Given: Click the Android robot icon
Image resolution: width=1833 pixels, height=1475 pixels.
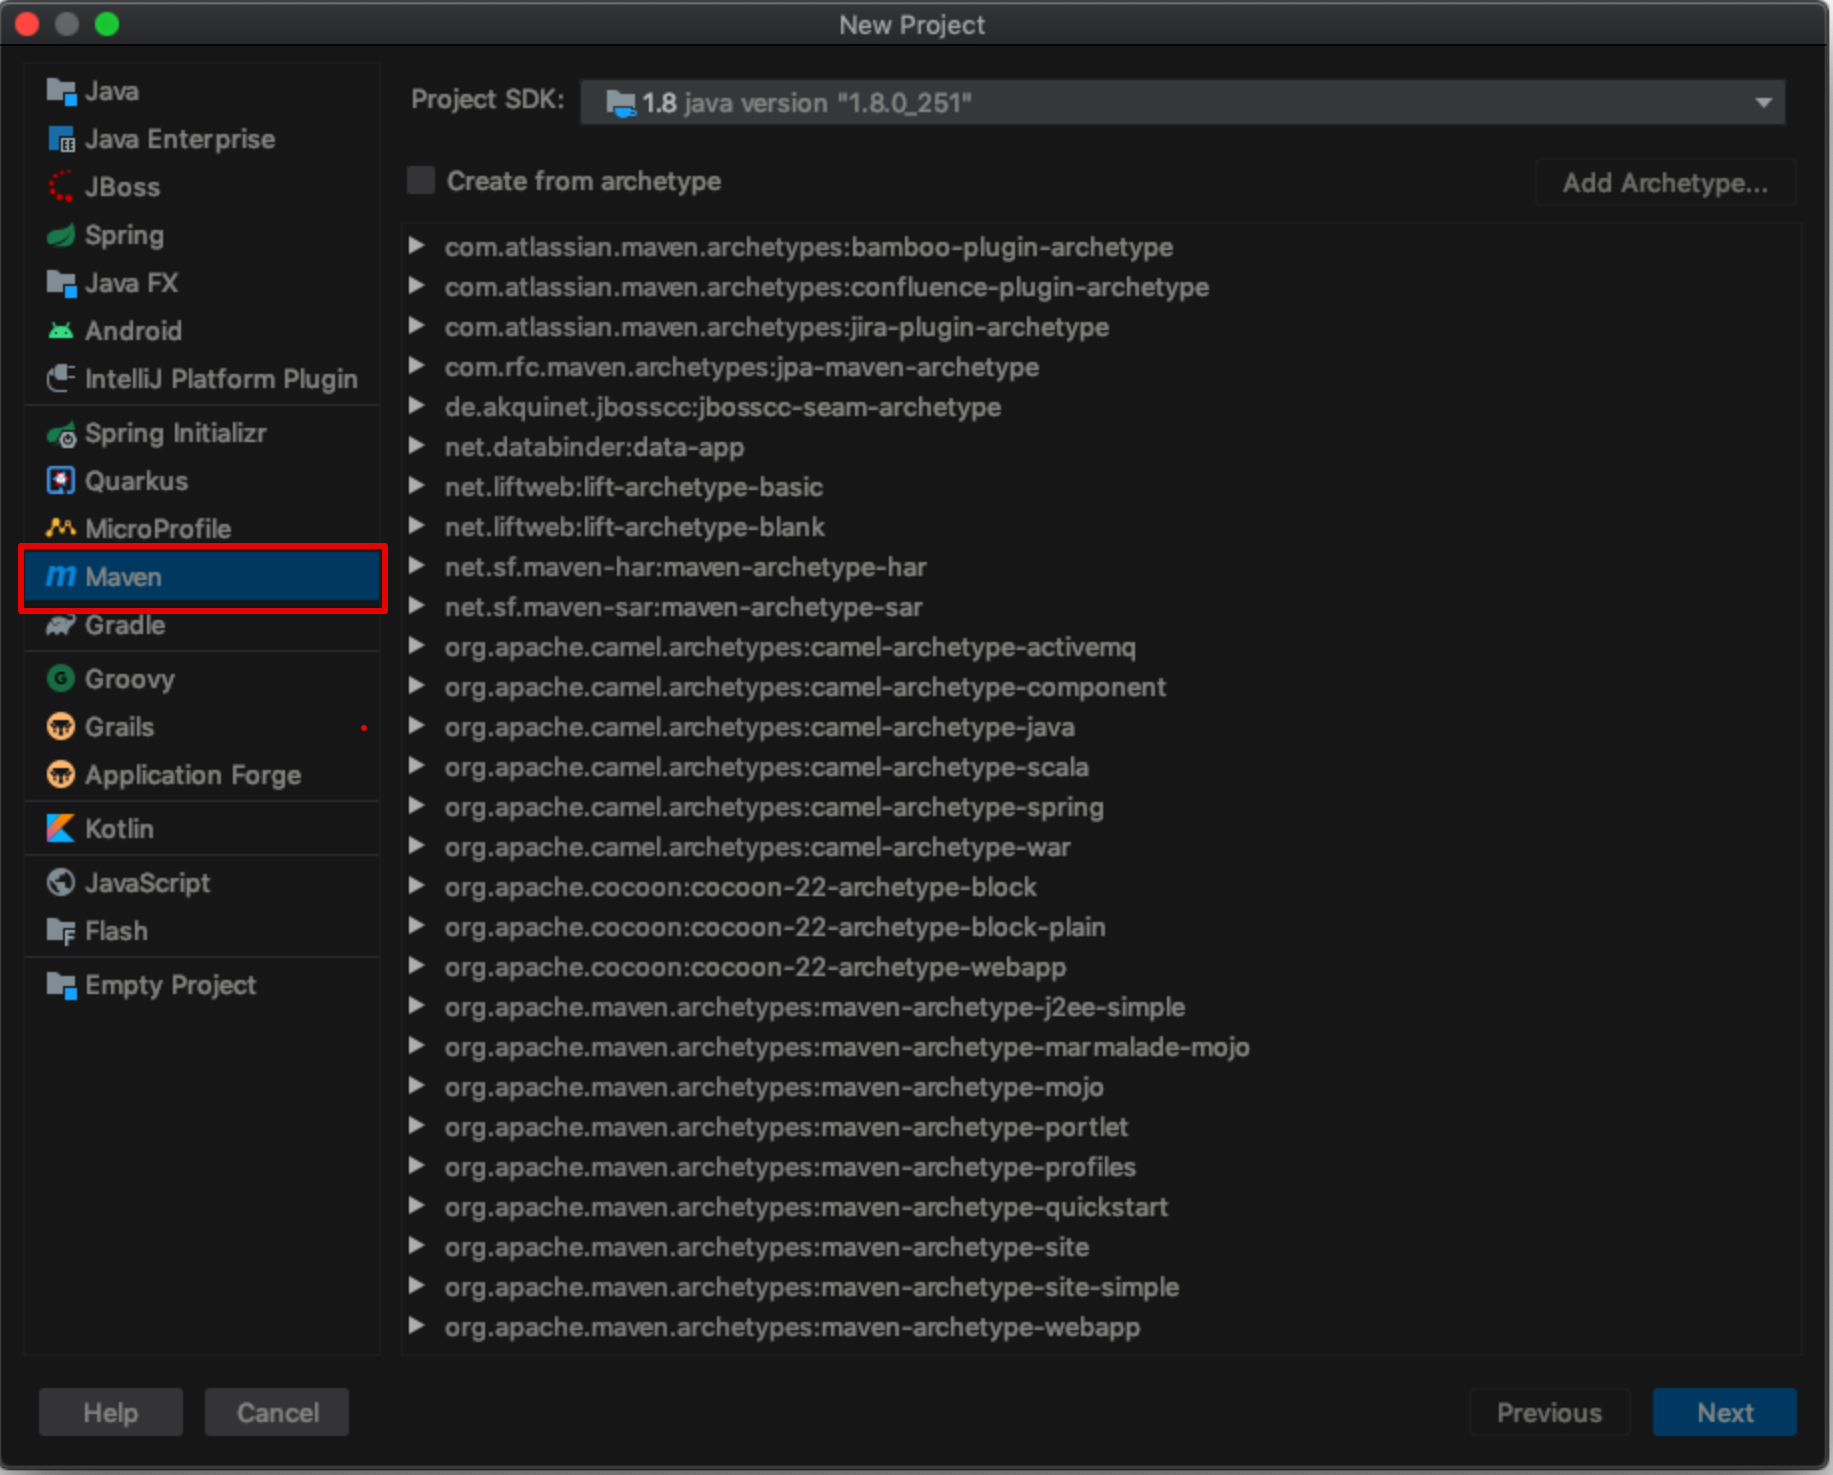Looking at the screenshot, I should point(61,331).
